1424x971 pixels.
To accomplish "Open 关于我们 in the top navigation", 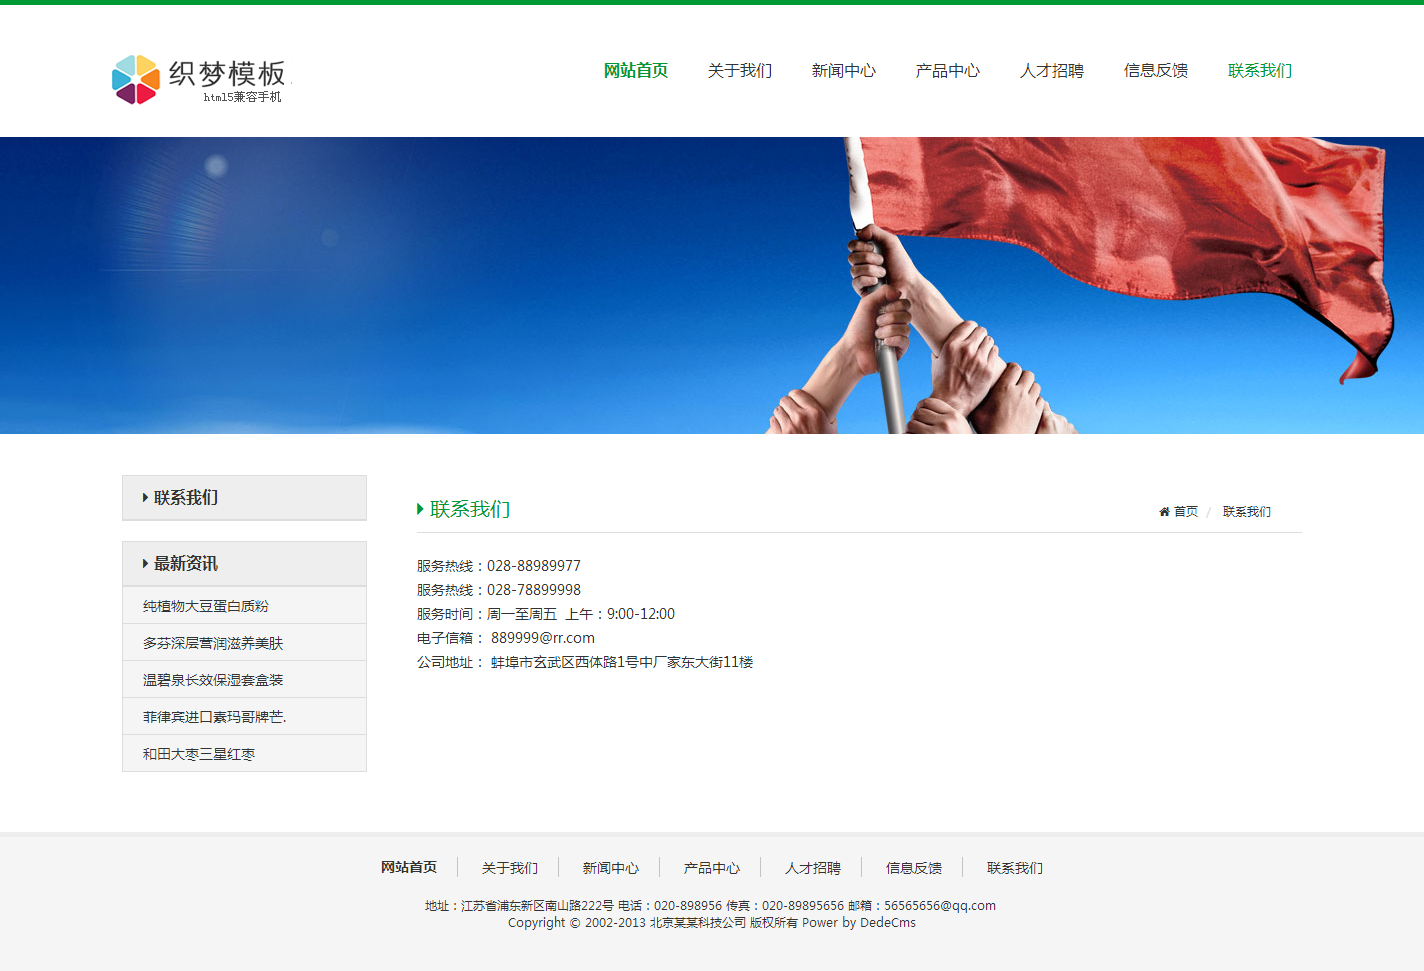I will pyautogui.click(x=739, y=71).
